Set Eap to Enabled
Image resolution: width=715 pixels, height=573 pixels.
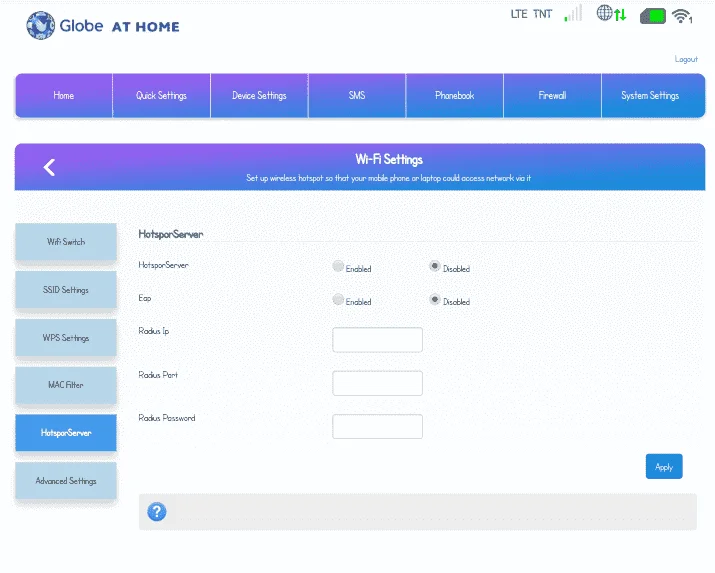click(x=338, y=299)
